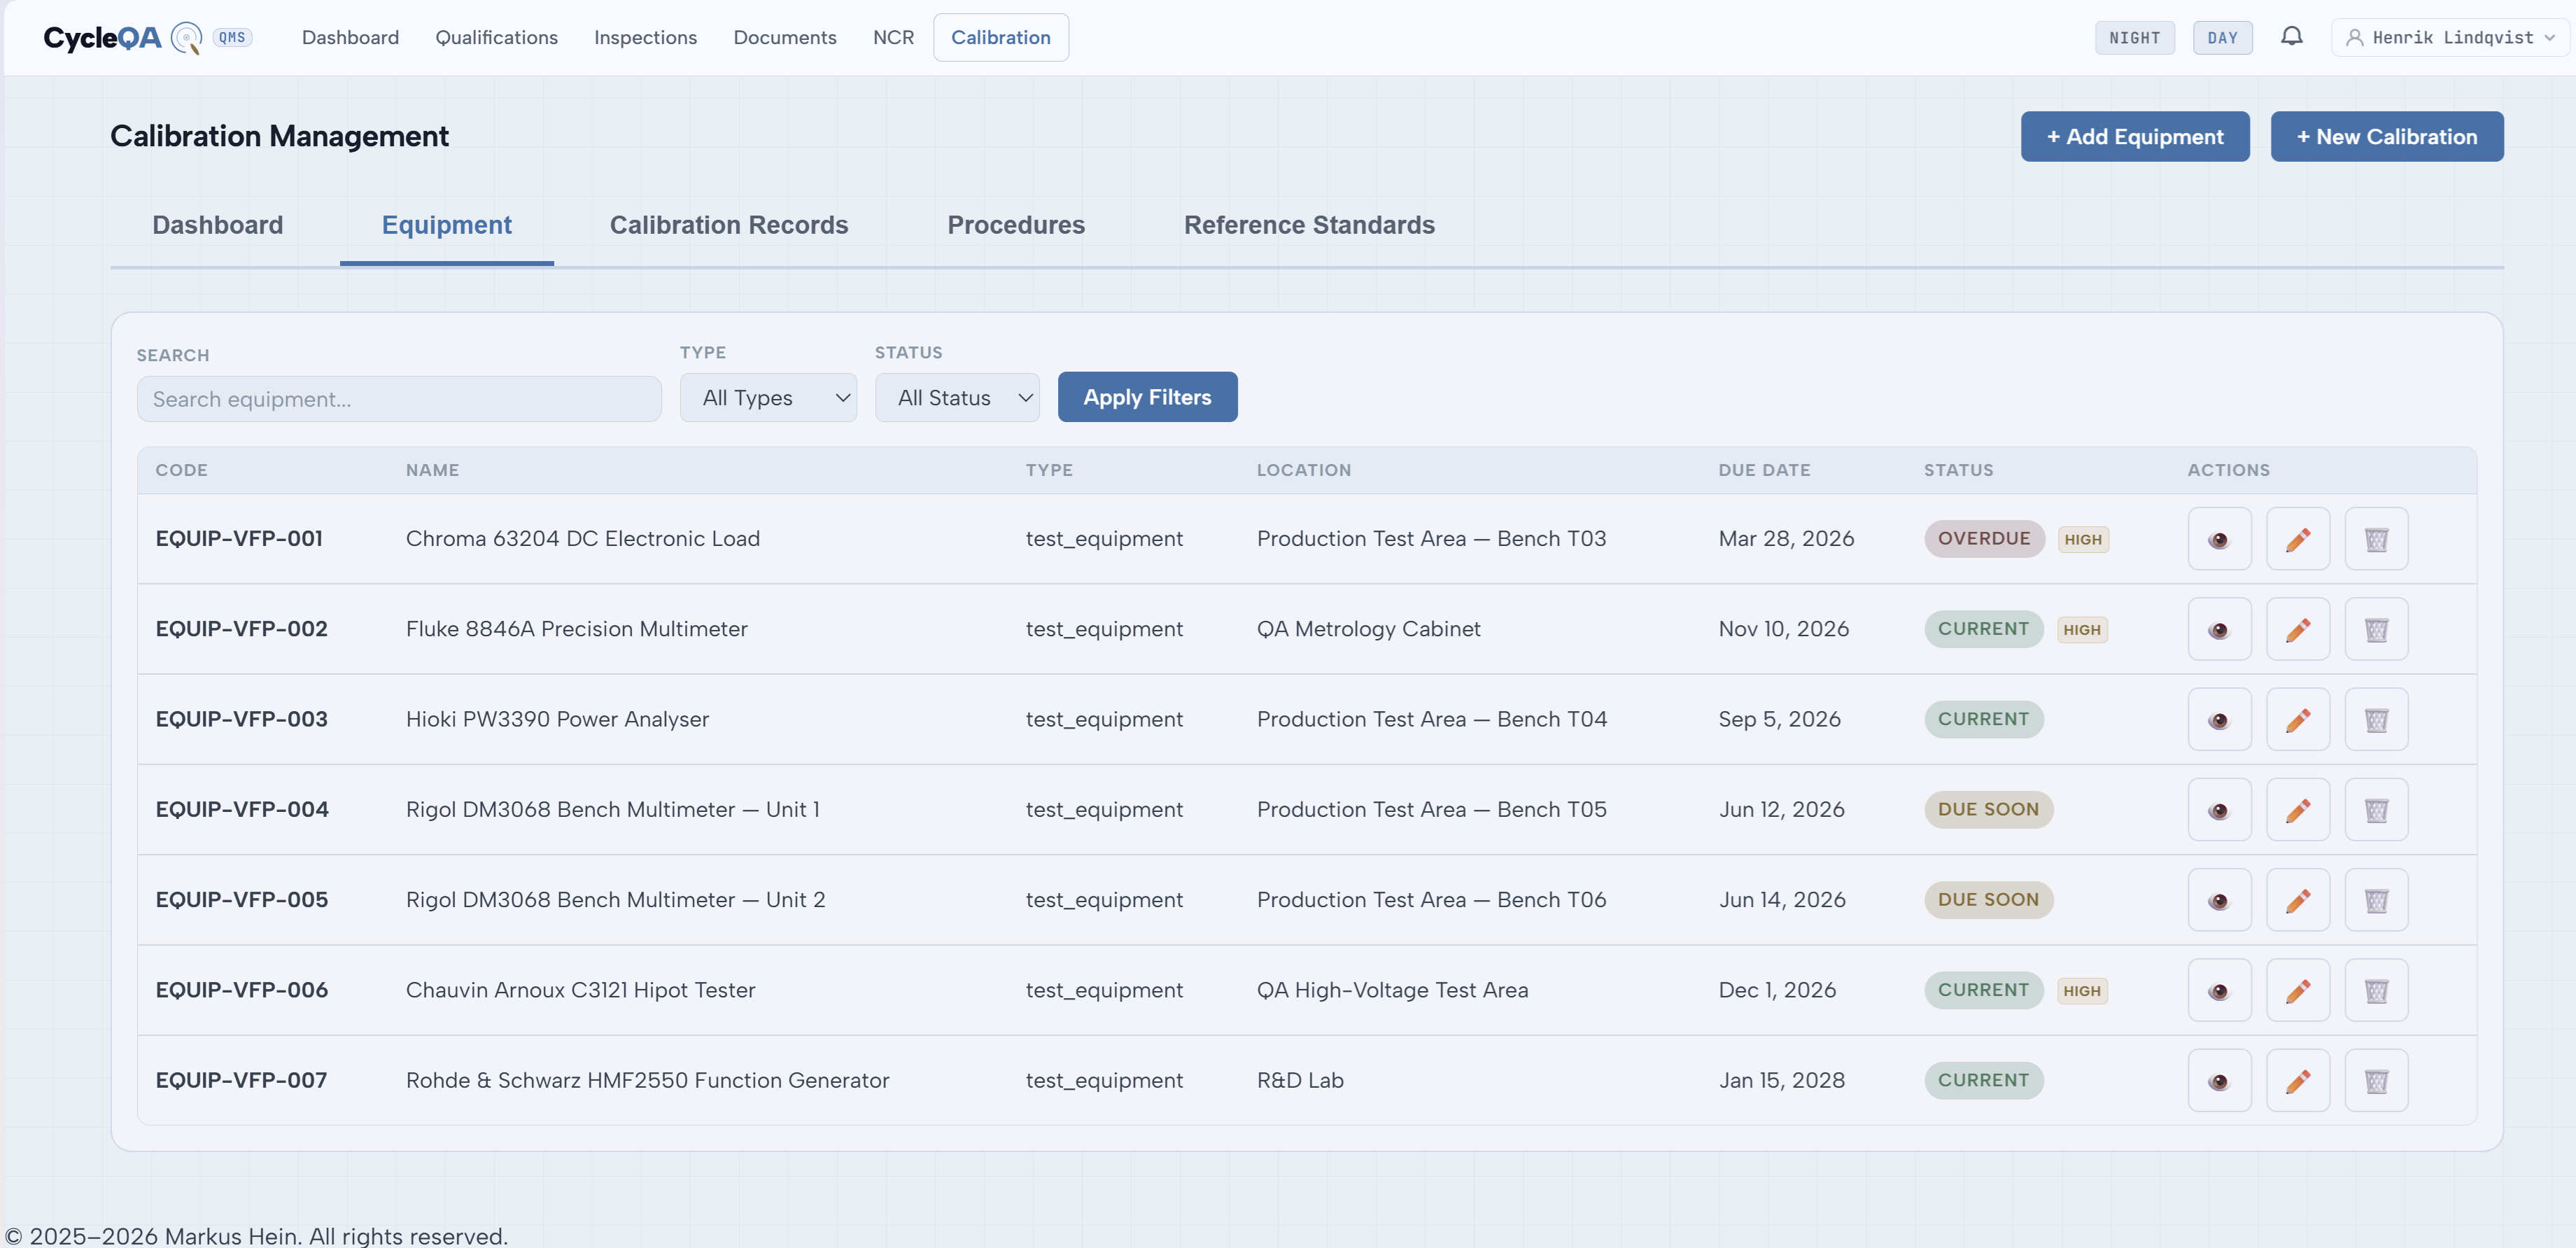The height and width of the screenshot is (1248, 2576).
Task: Click CURRENT badge for EQUIP-VFP-007
Action: point(1984,1080)
